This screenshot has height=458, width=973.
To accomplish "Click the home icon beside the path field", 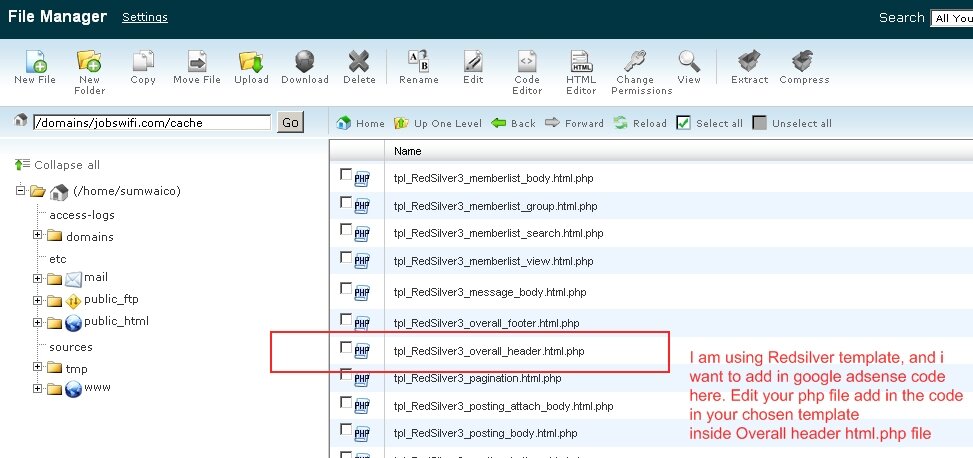I will pyautogui.click(x=21, y=120).
